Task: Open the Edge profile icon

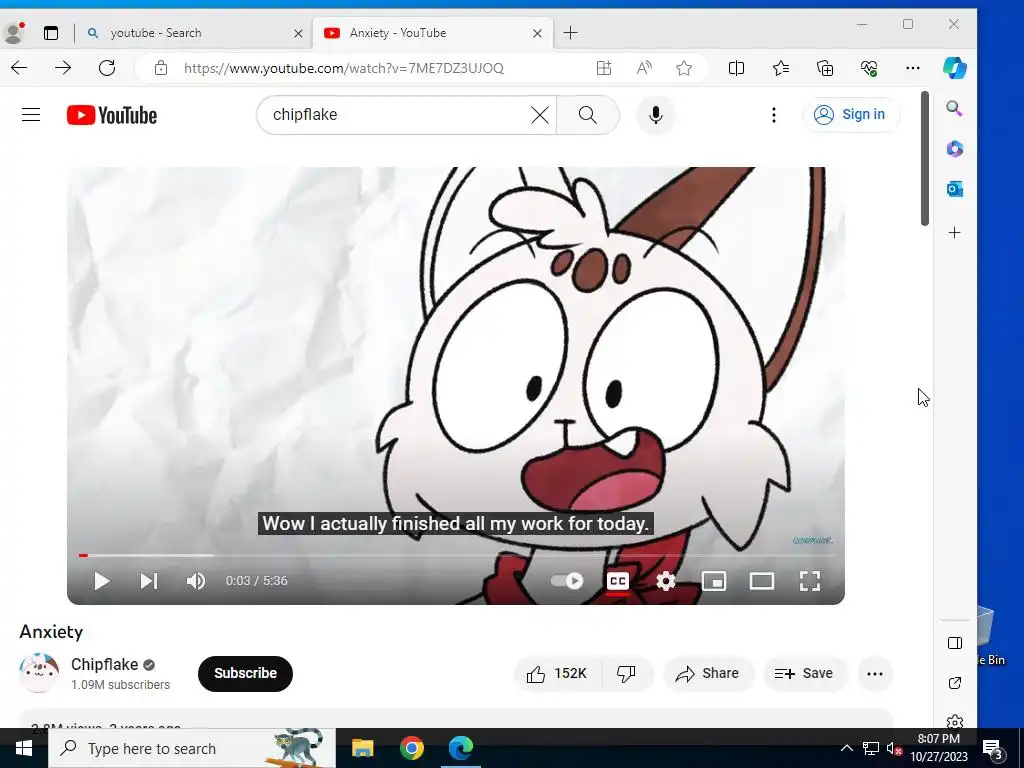Action: click(14, 33)
